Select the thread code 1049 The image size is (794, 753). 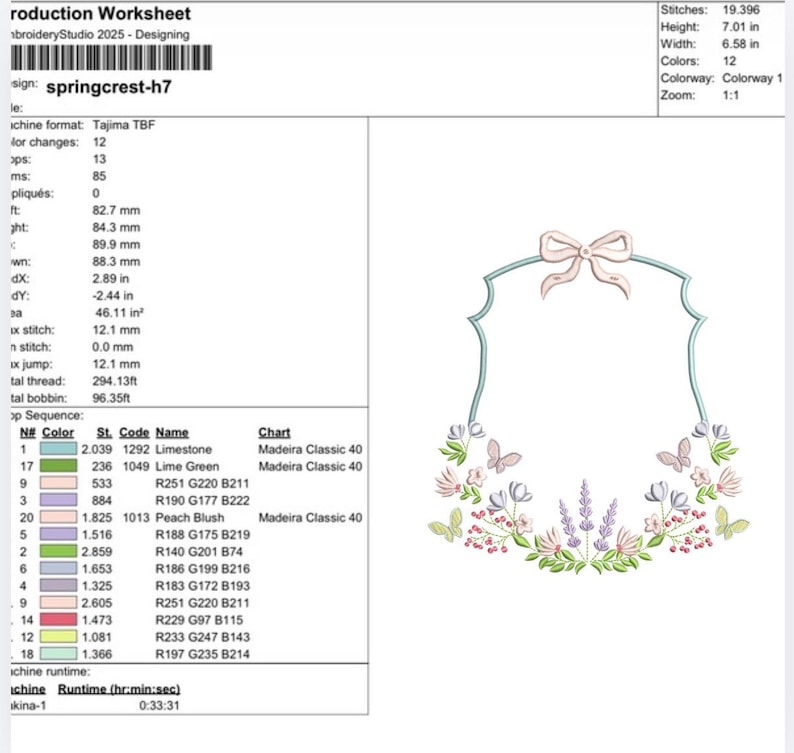[x=136, y=466]
